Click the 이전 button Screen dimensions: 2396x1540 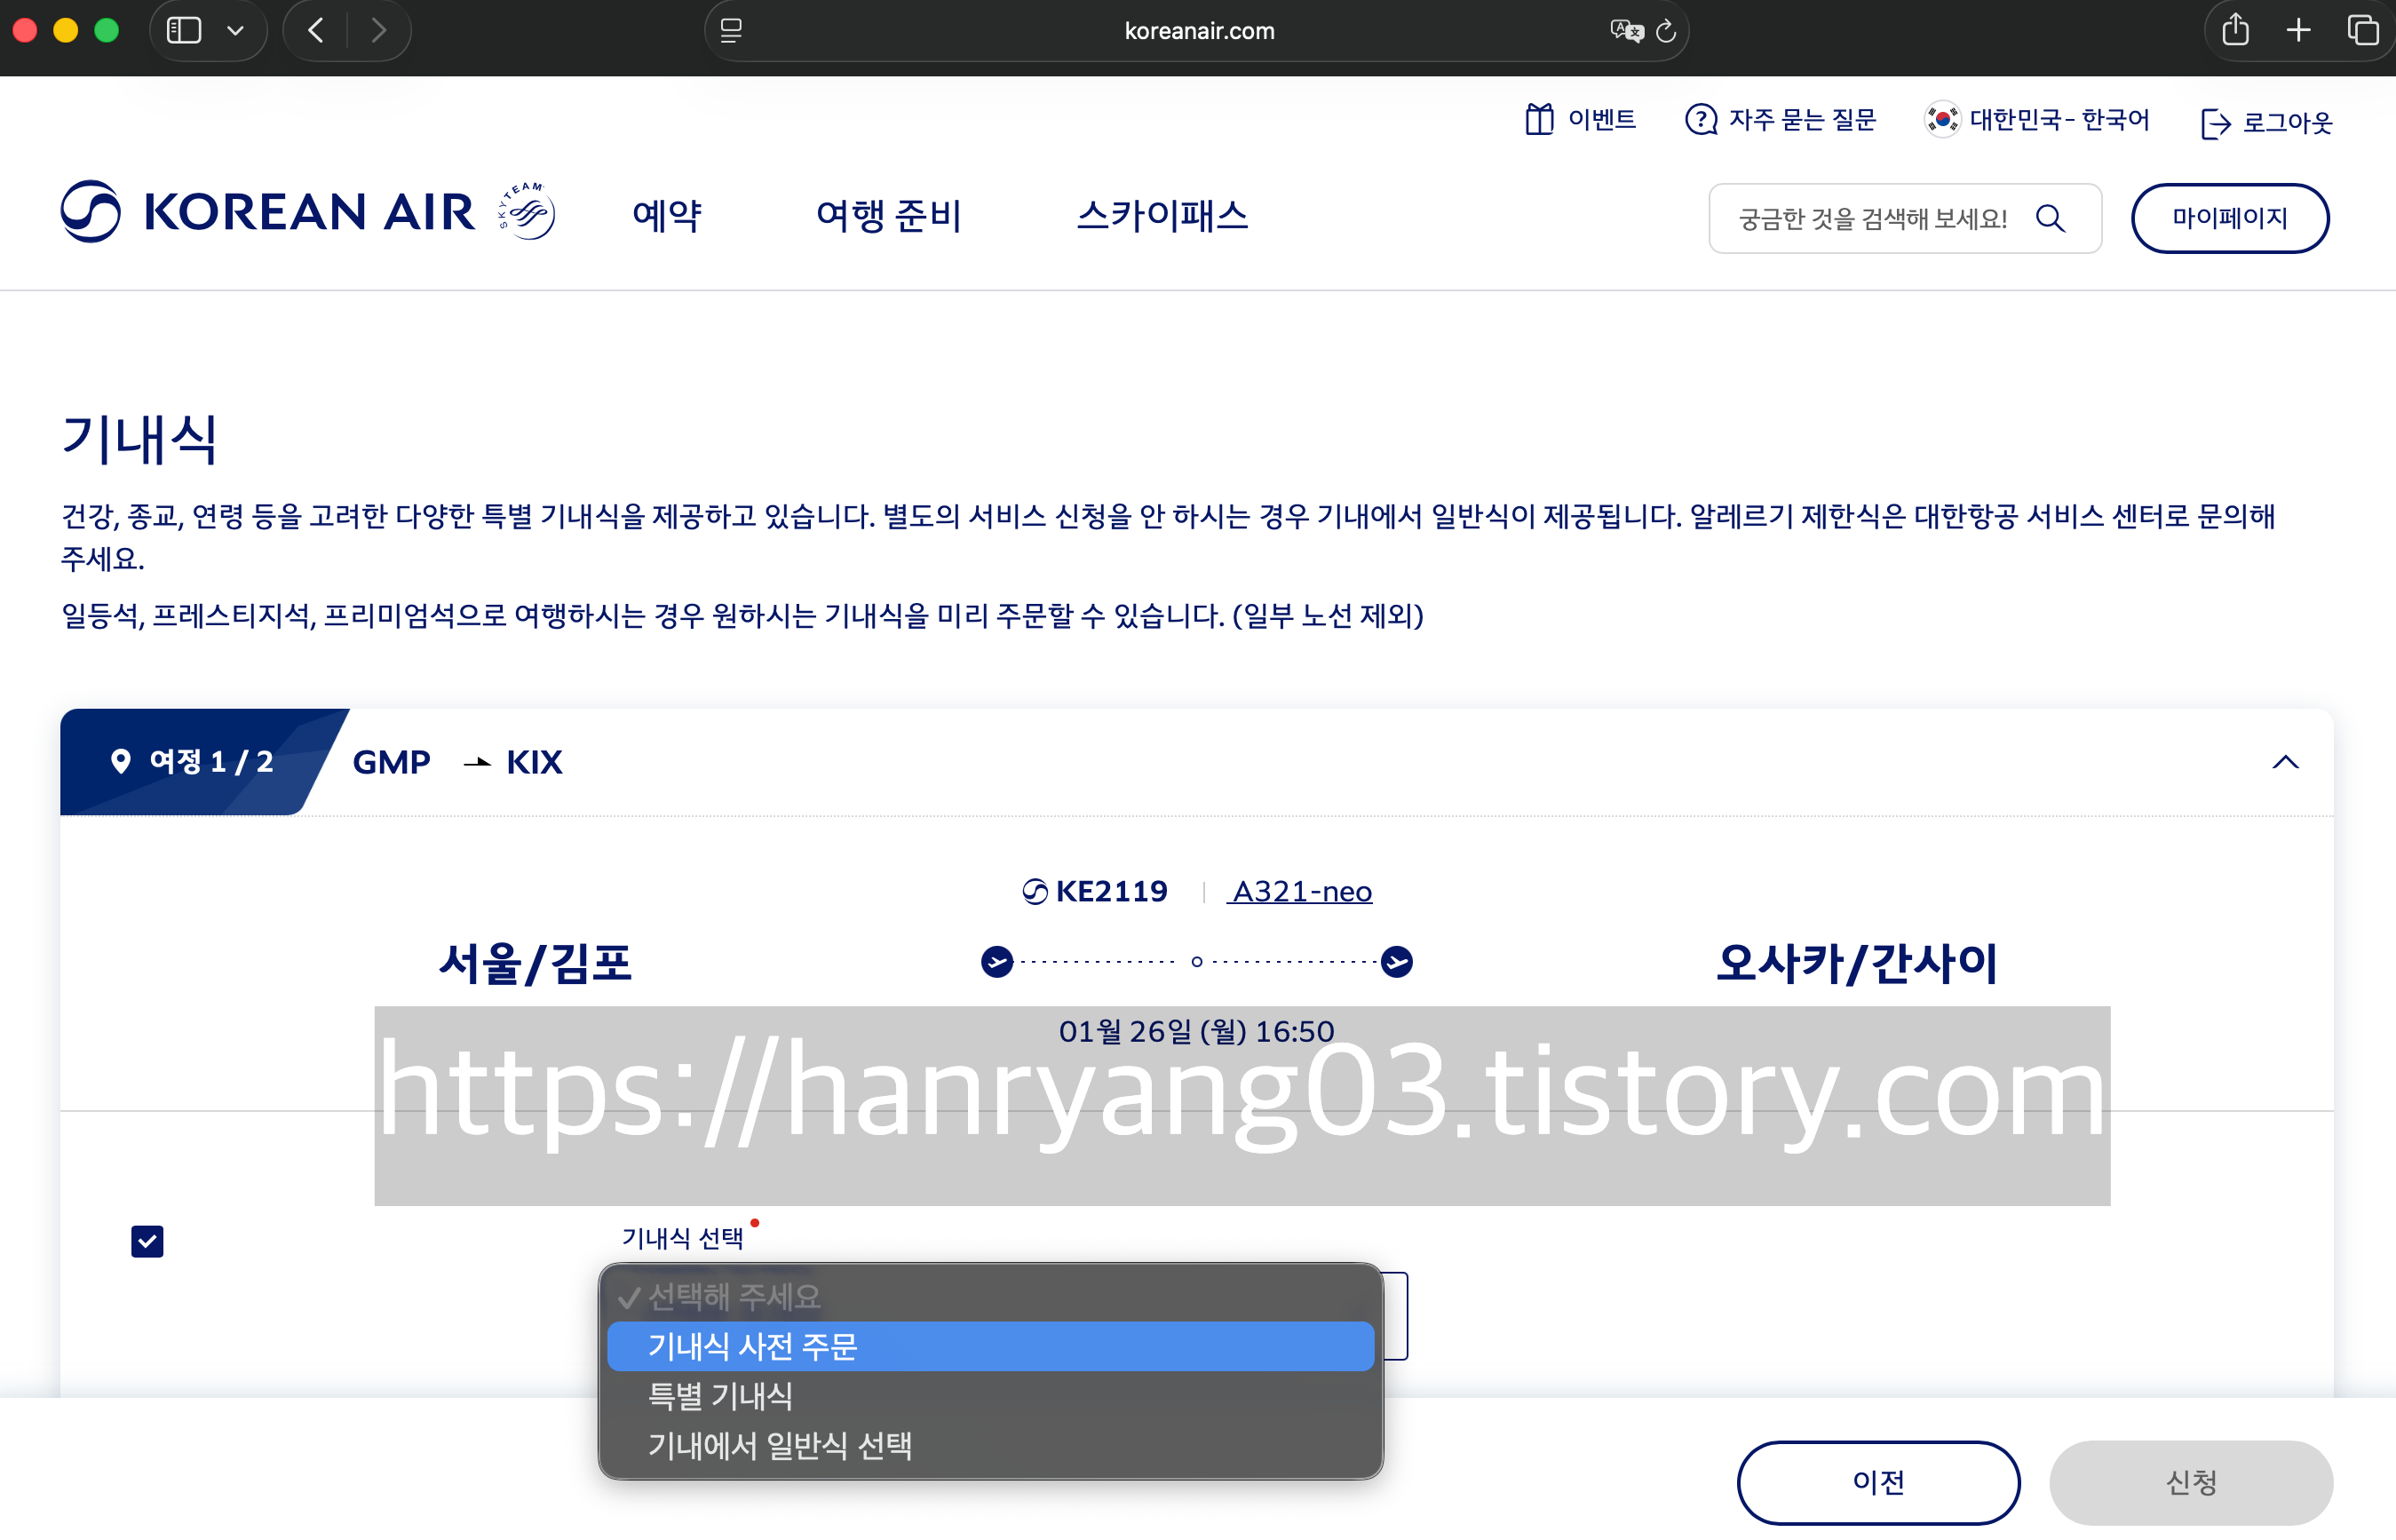tap(1877, 1482)
